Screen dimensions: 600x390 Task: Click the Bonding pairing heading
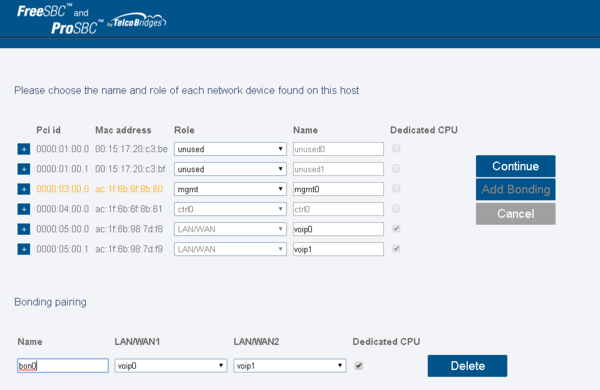(x=50, y=302)
